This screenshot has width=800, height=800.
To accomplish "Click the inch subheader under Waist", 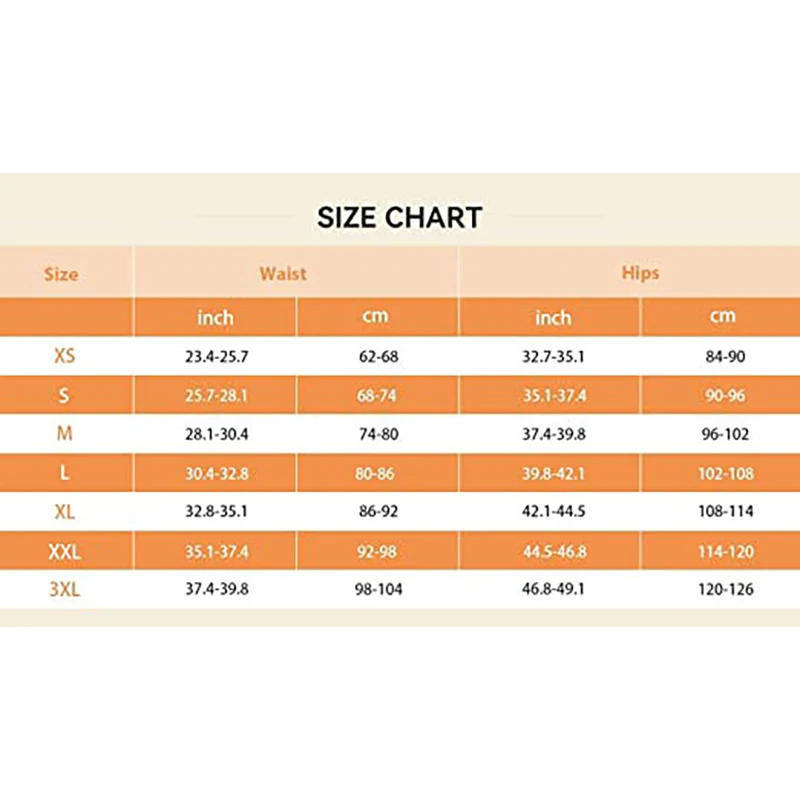I will click(215, 317).
